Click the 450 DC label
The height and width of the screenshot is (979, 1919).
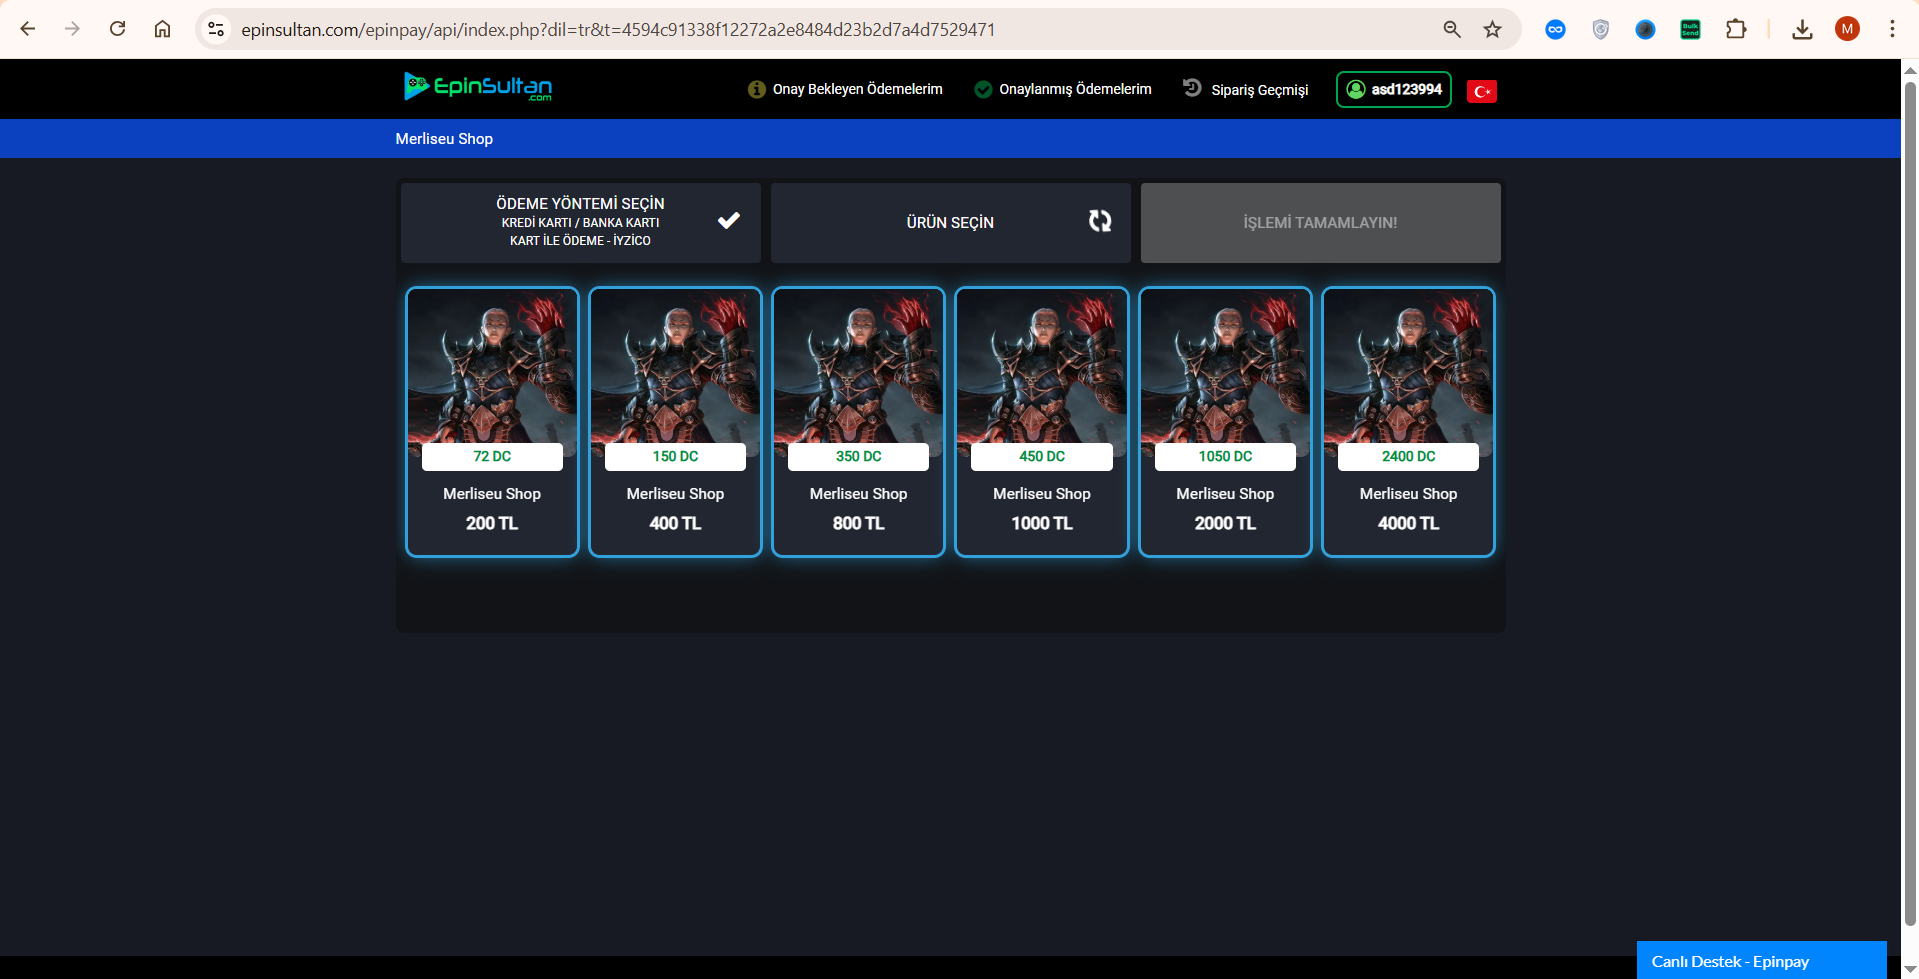click(1042, 456)
